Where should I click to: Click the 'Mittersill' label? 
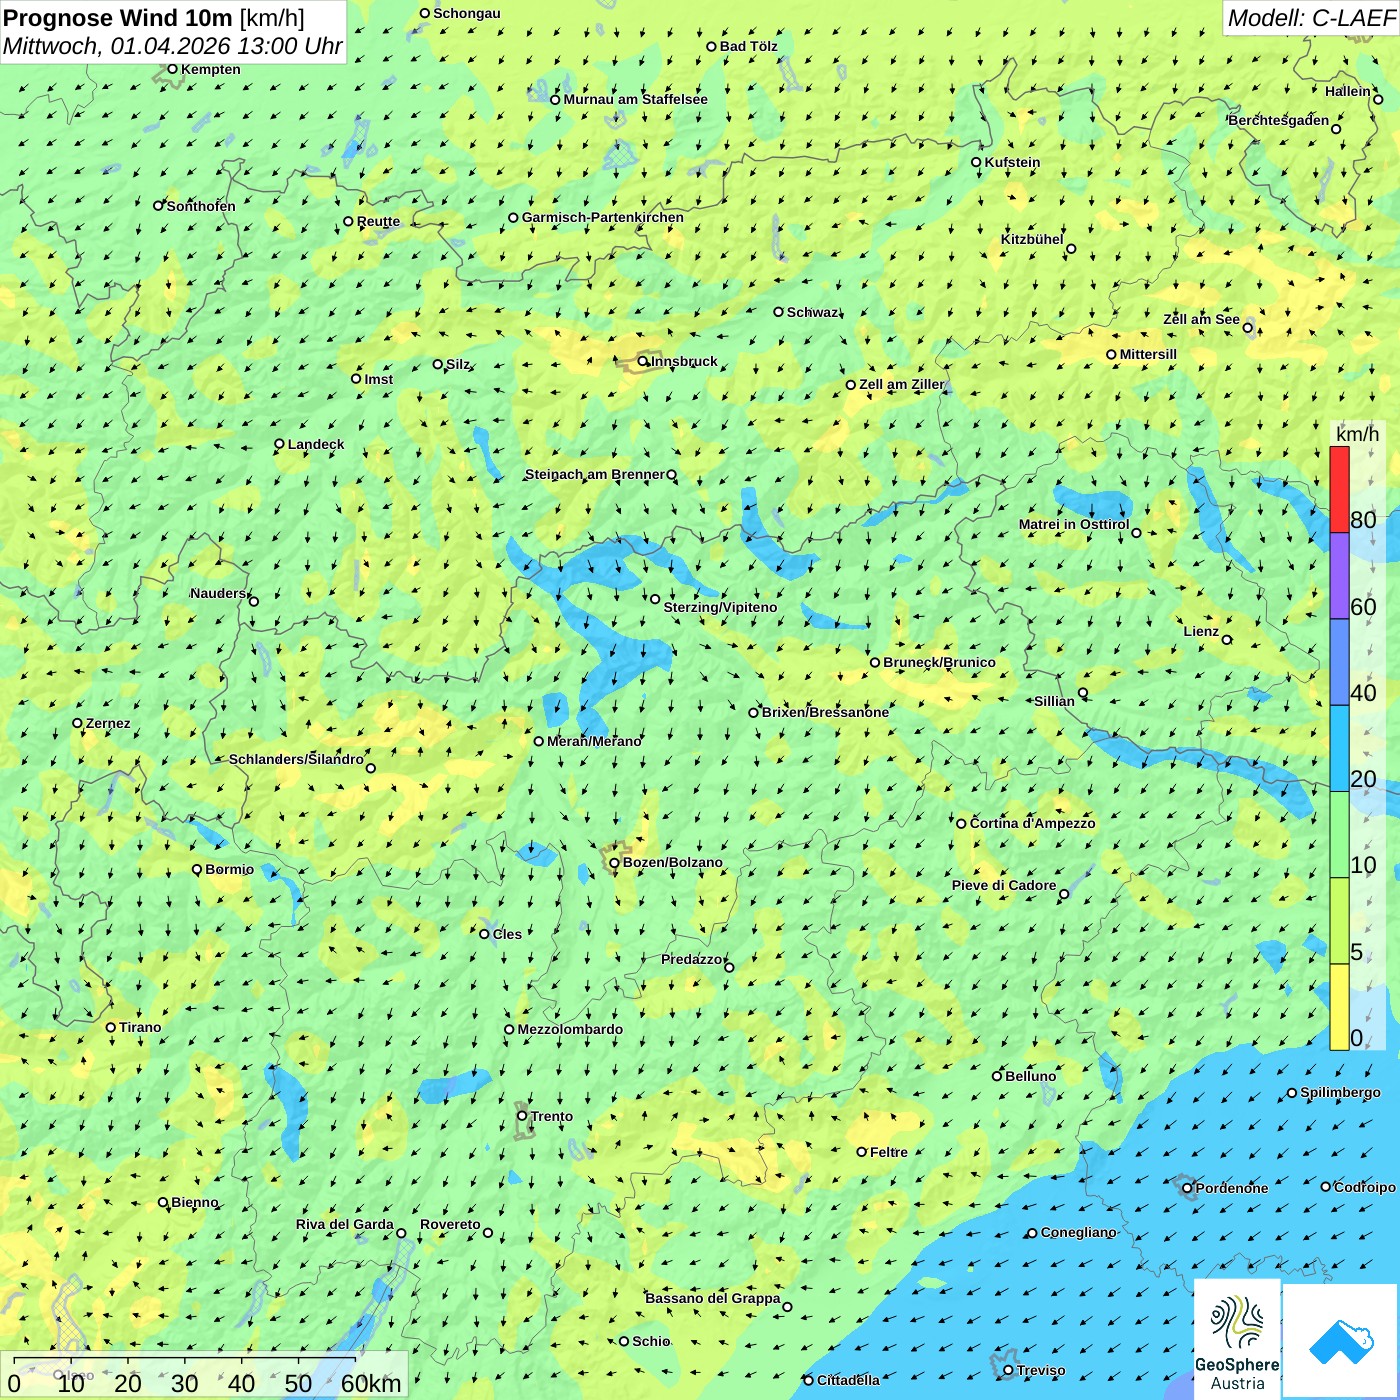click(1148, 354)
